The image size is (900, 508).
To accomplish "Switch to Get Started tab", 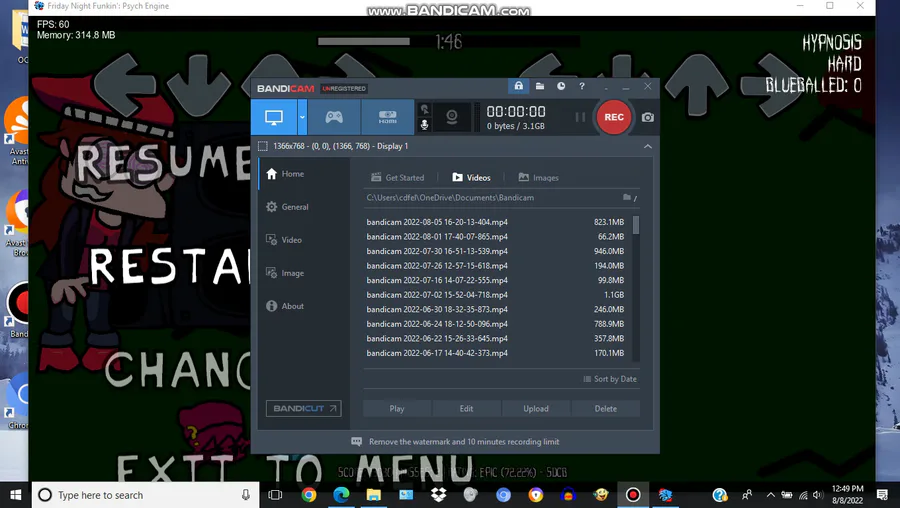I will click(x=398, y=178).
